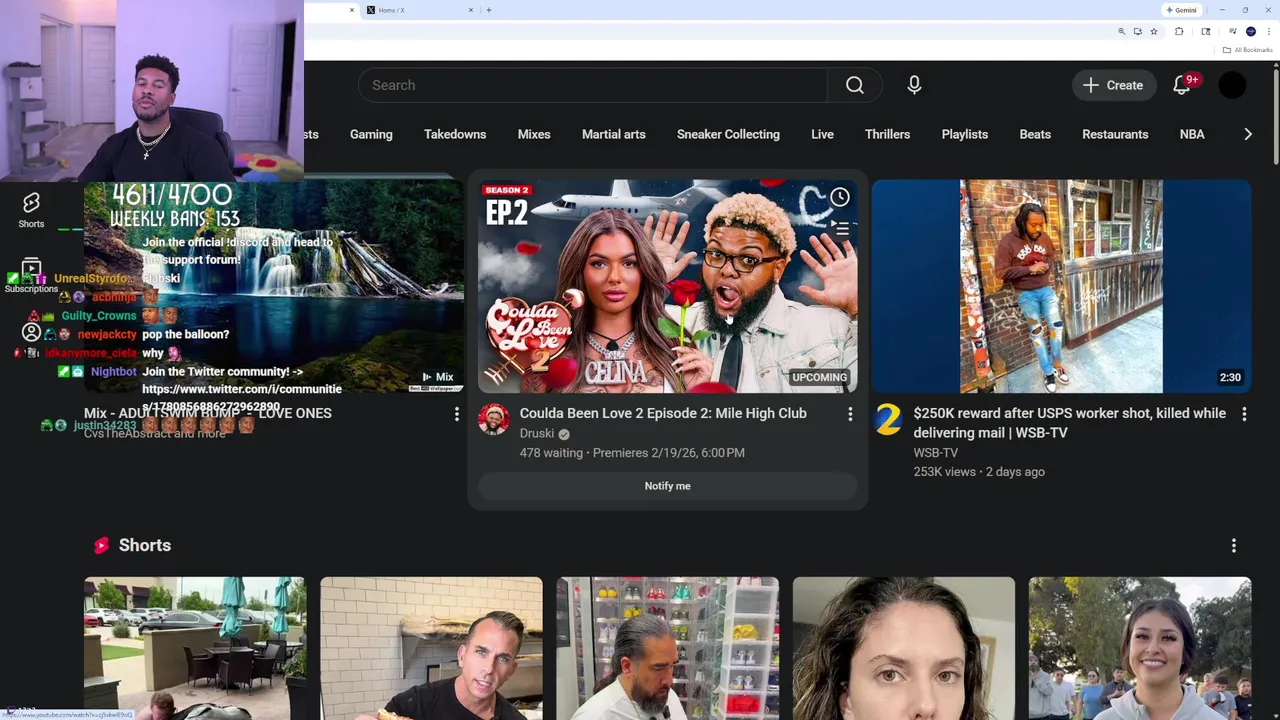The width and height of the screenshot is (1280, 720).
Task: Open the Short with man by brick oven
Action: (x=431, y=648)
